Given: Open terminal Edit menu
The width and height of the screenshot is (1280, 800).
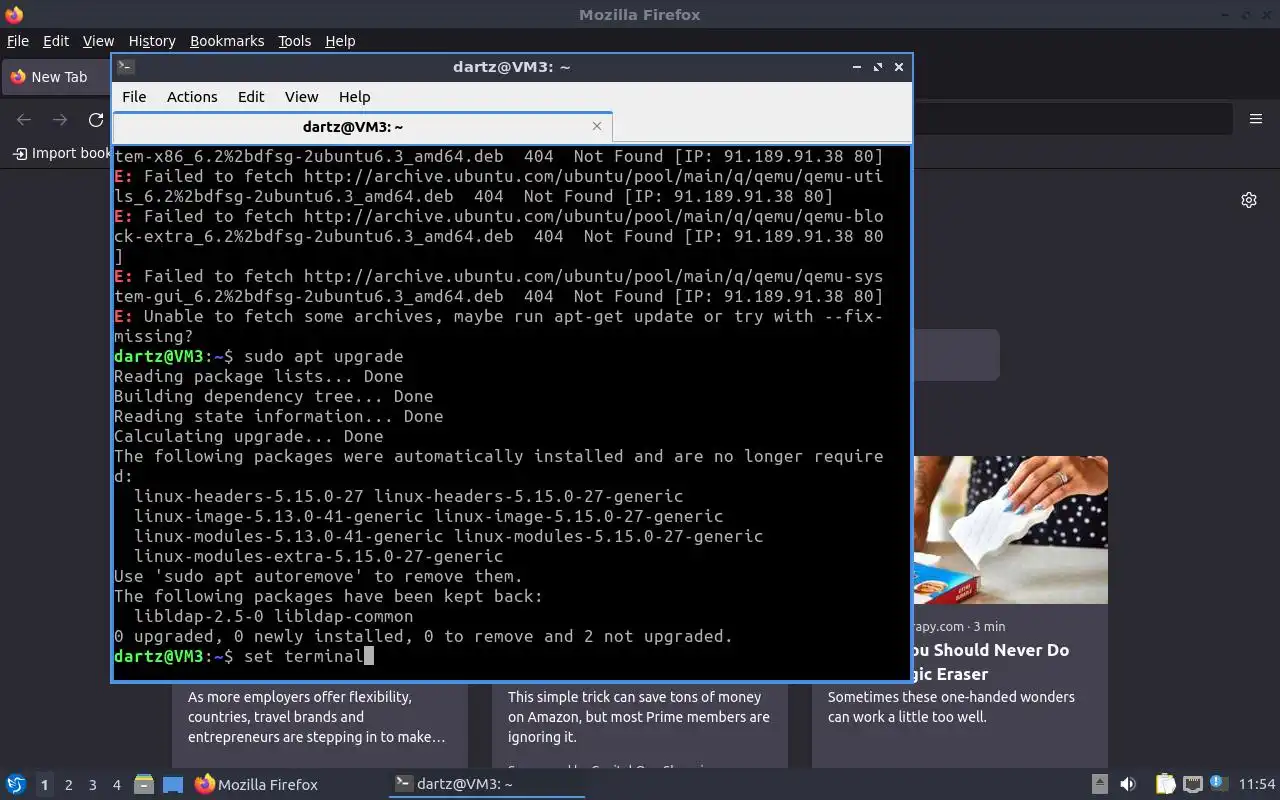Looking at the screenshot, I should coord(251,97).
